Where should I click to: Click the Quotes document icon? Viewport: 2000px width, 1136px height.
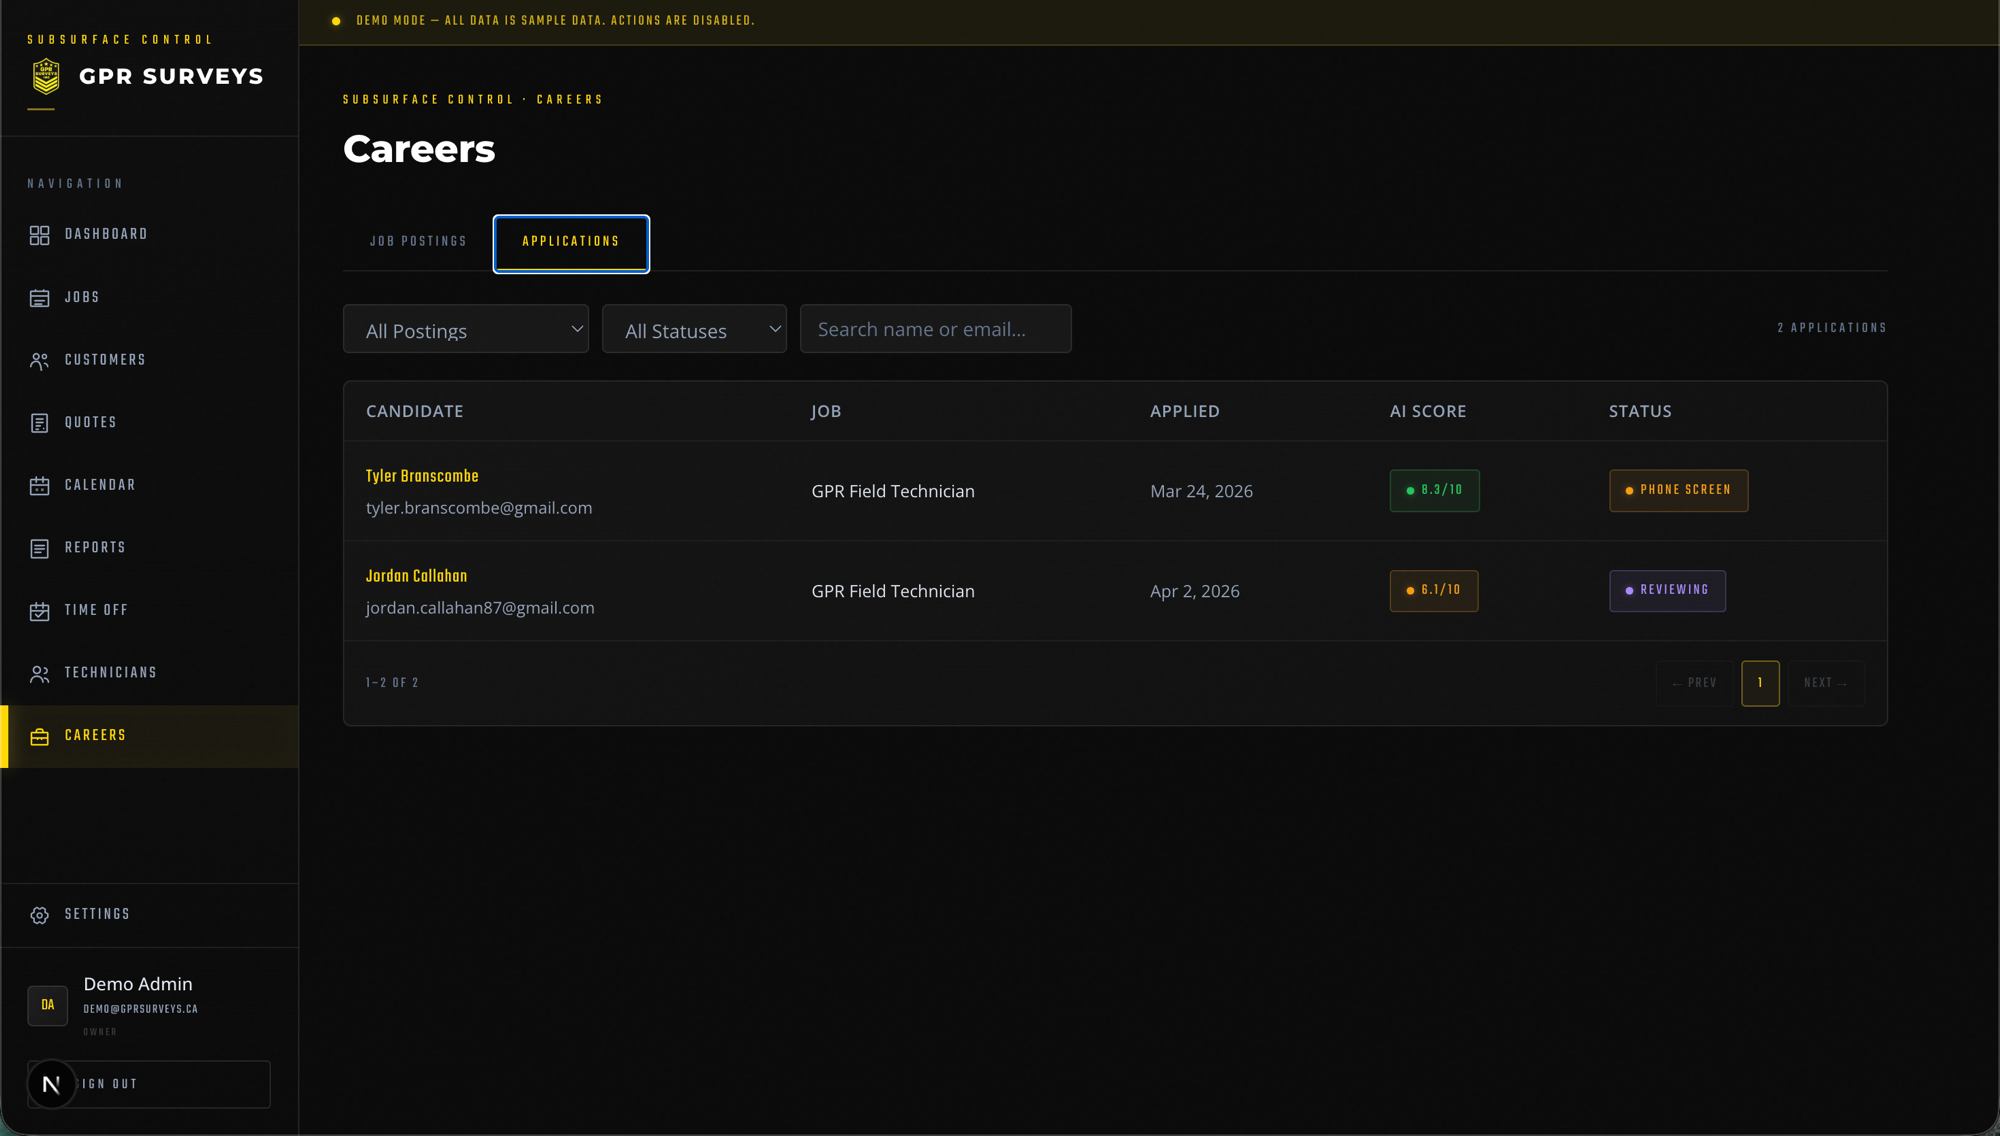39,423
